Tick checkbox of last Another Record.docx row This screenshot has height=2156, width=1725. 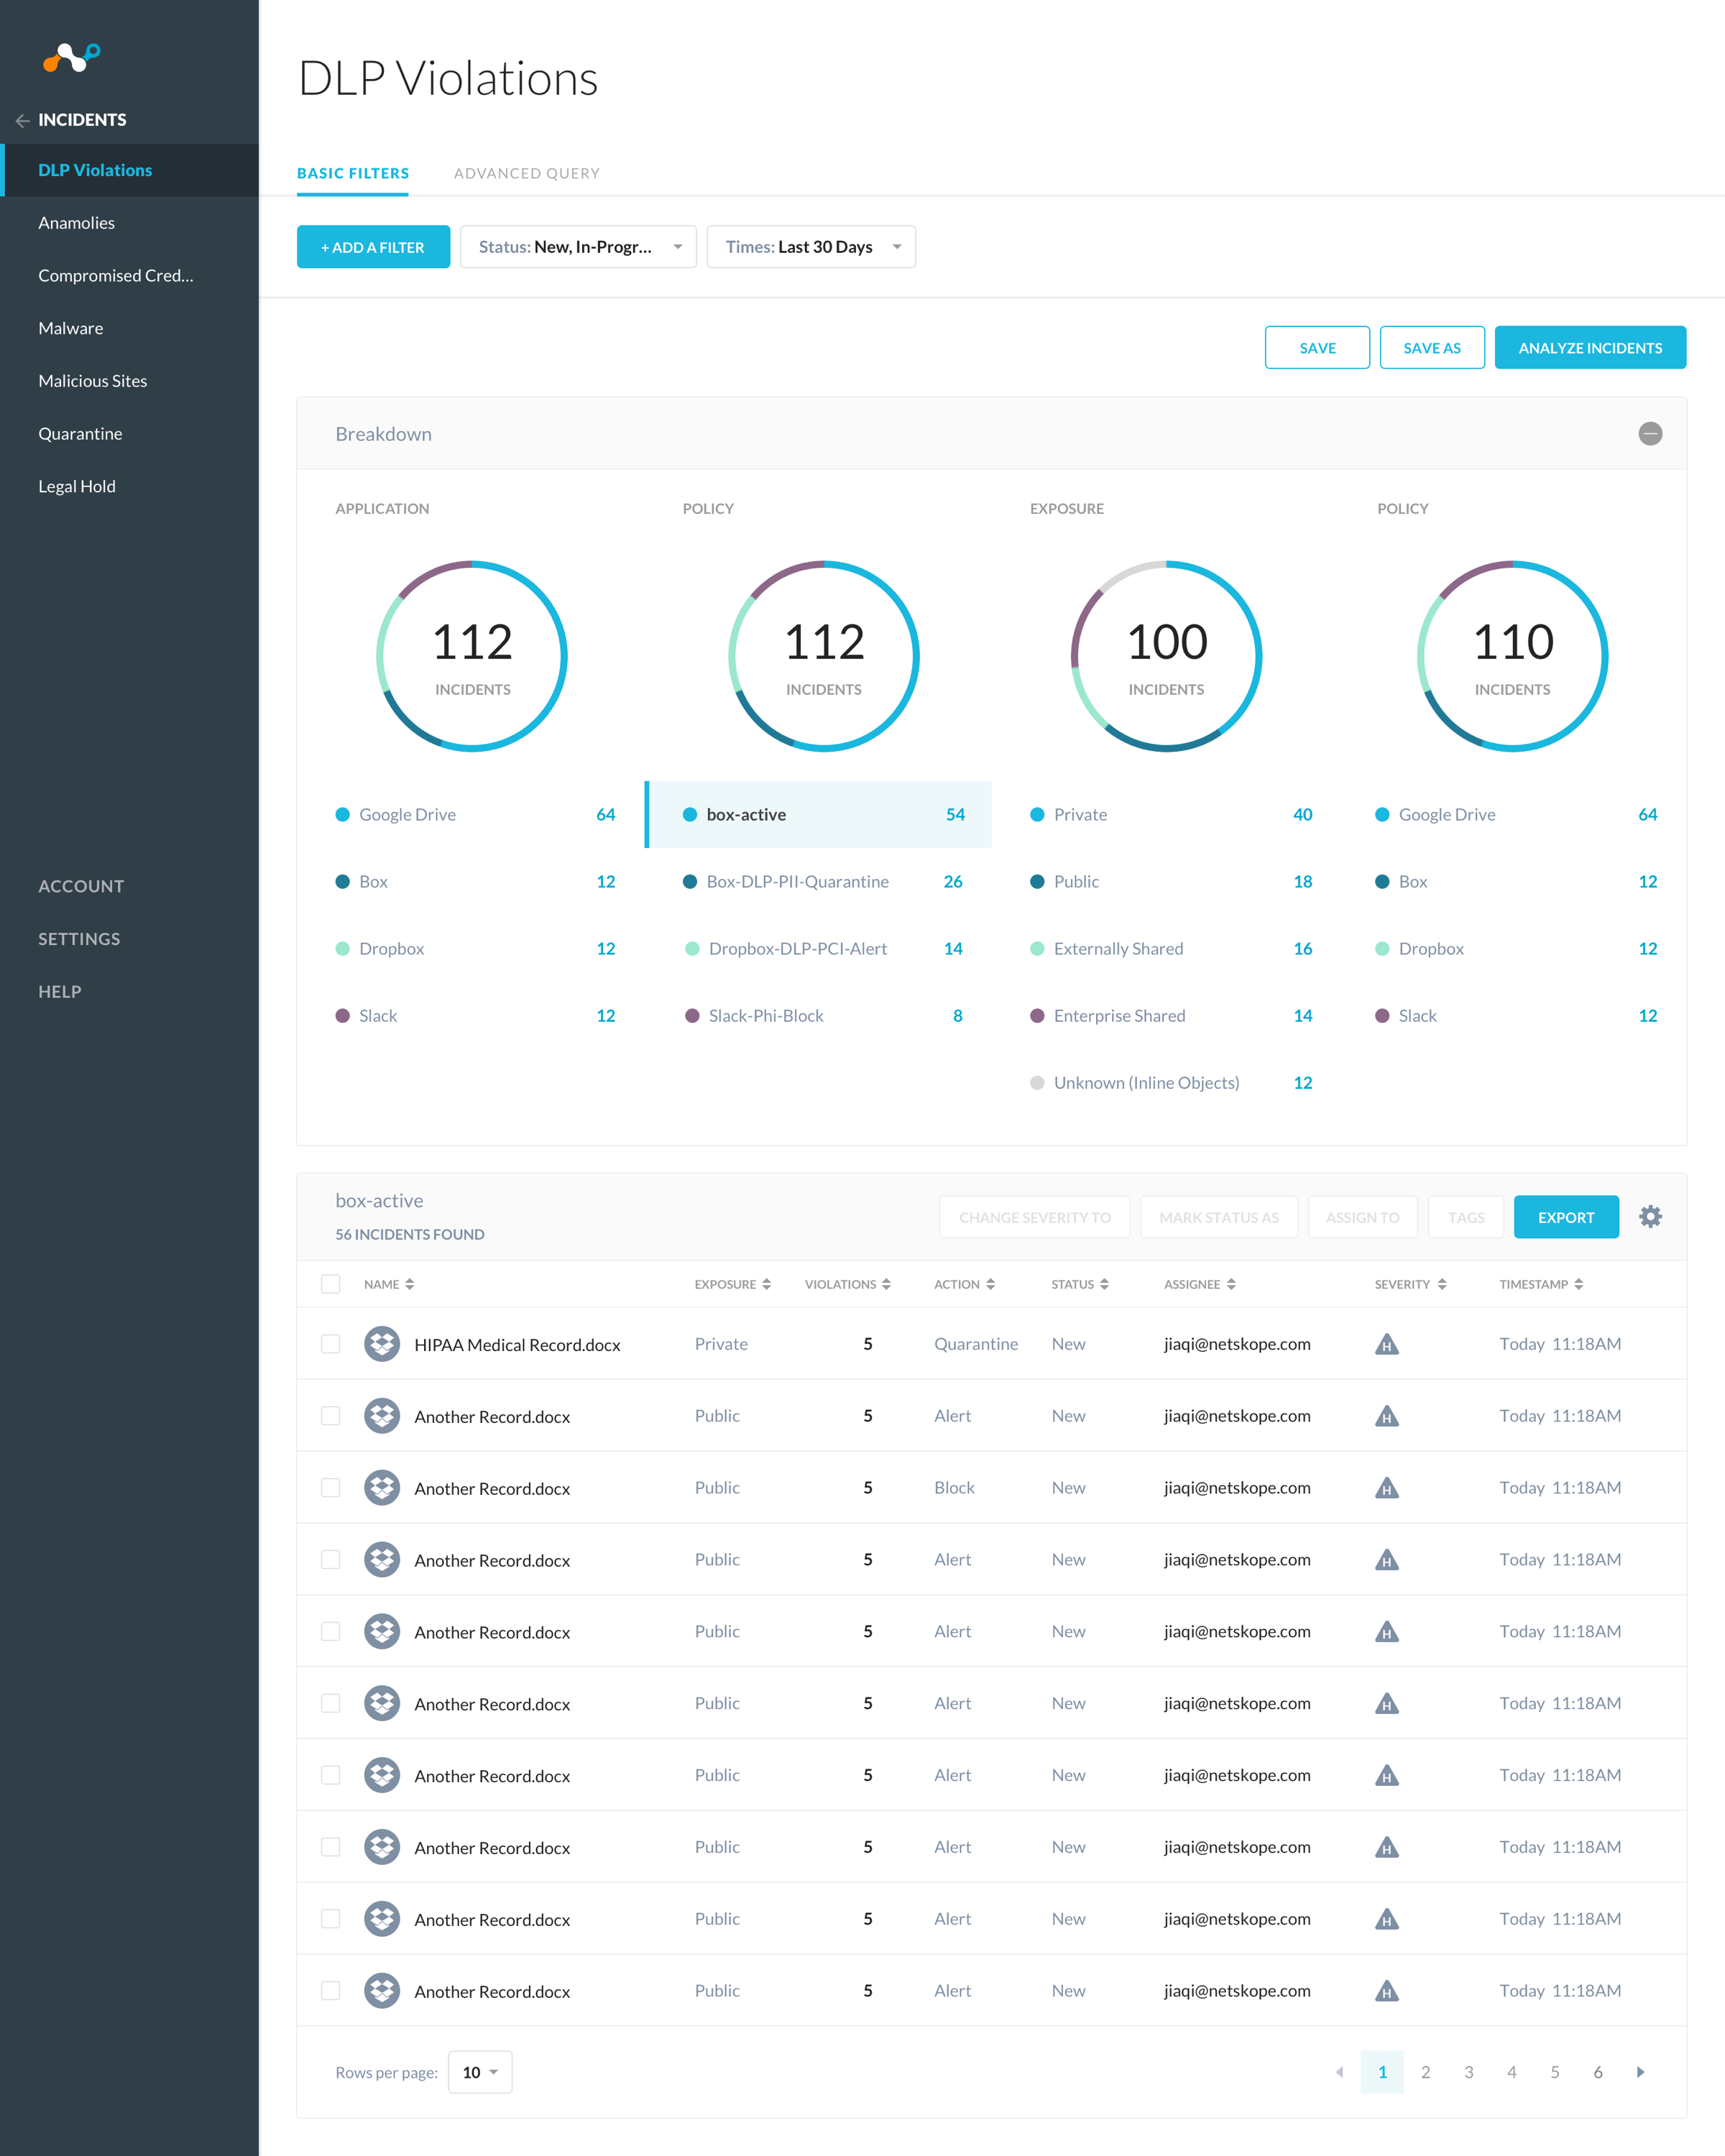(x=331, y=1990)
